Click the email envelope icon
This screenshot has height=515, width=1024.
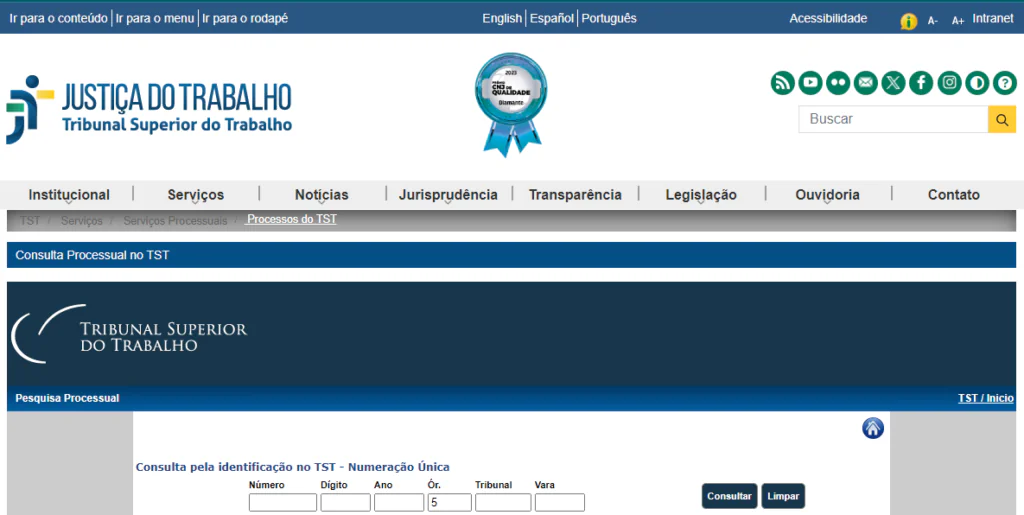[866, 83]
